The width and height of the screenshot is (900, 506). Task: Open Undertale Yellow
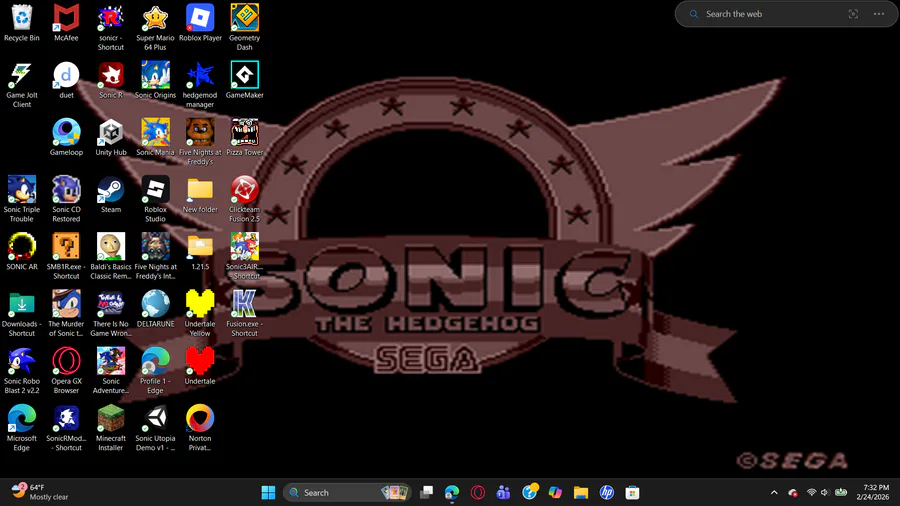pyautogui.click(x=200, y=314)
